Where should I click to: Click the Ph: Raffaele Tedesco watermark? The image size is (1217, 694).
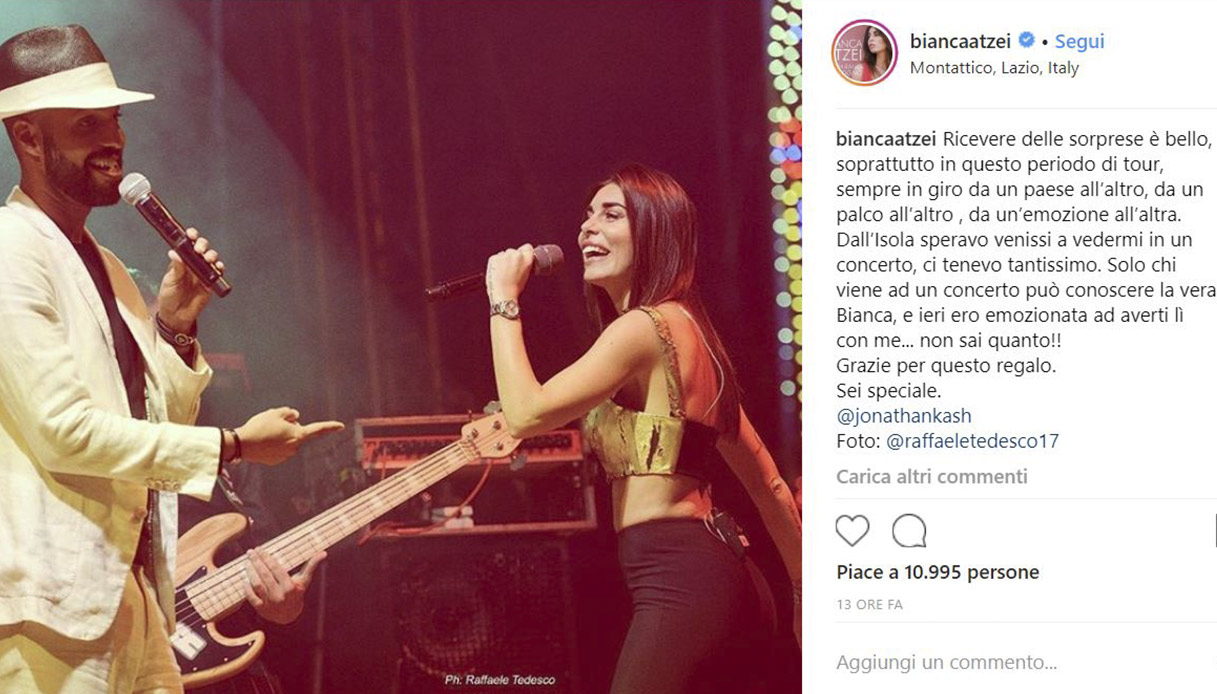[x=501, y=680]
